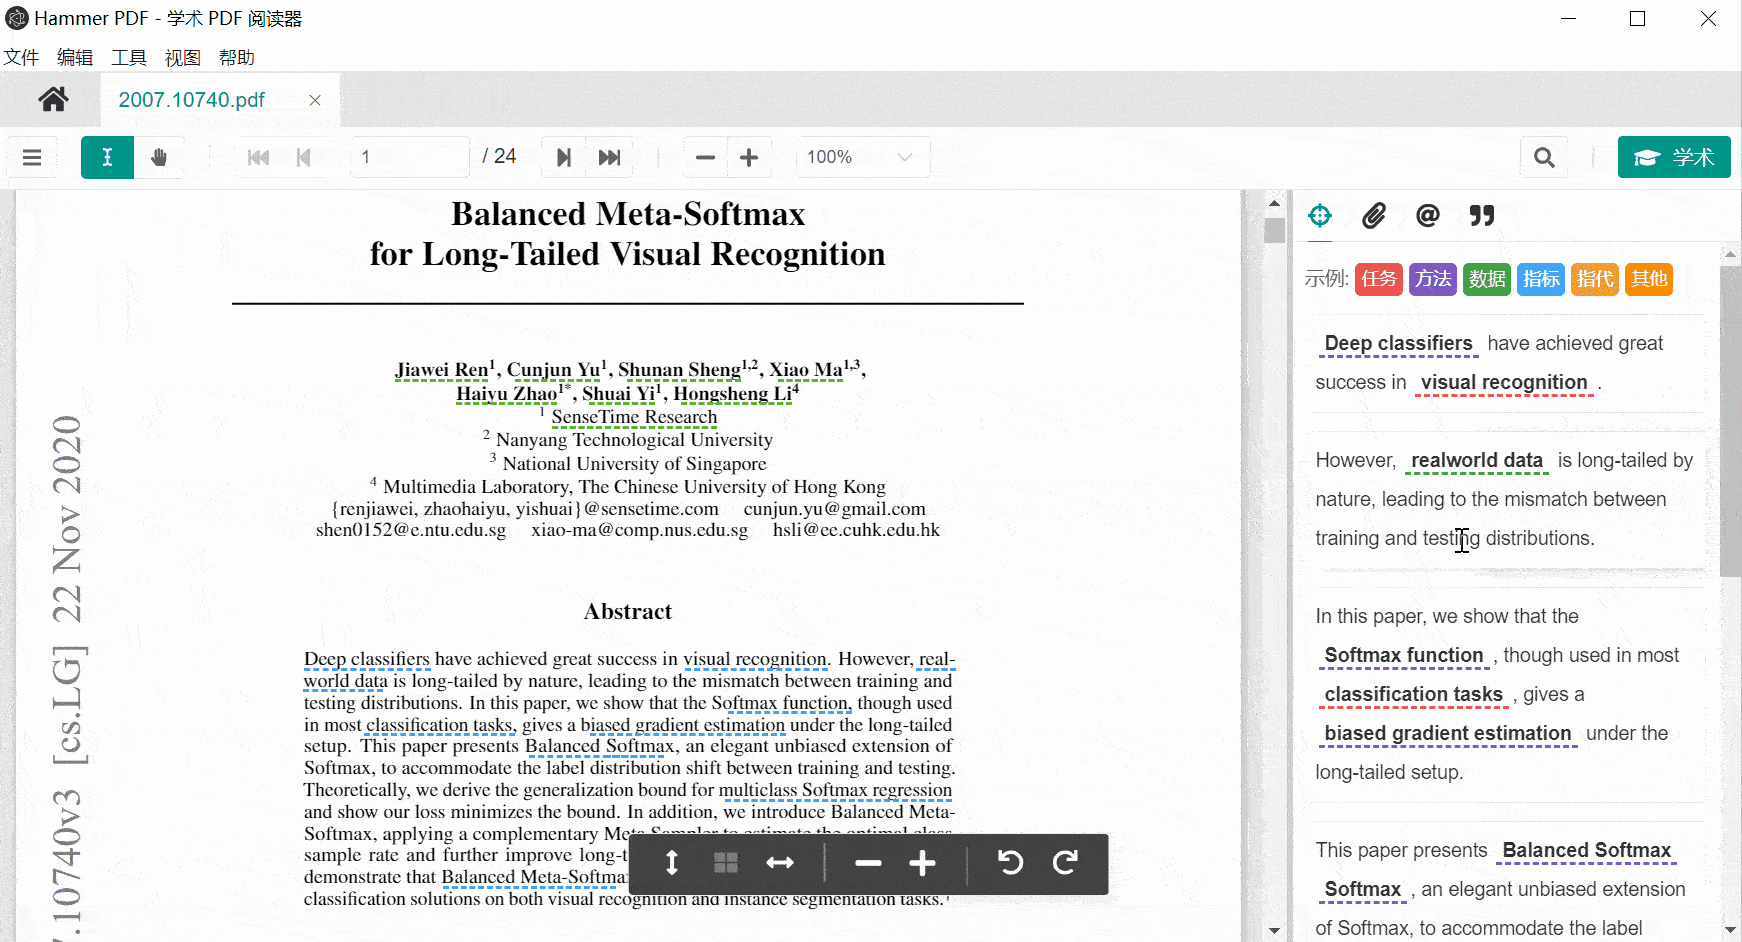Open the 视图 menu
1742x942 pixels.
(x=183, y=58)
